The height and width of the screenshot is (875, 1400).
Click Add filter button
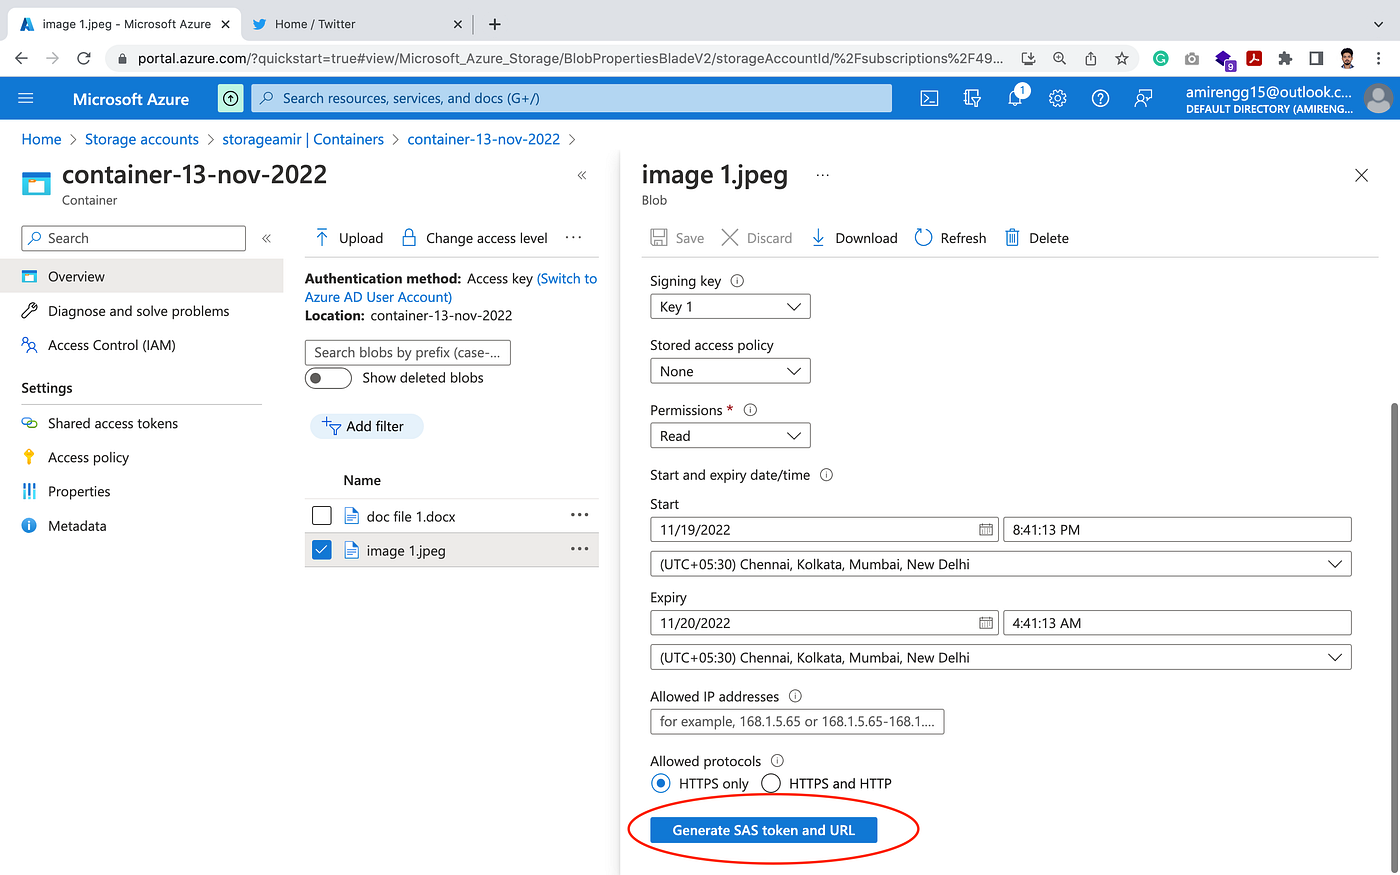point(366,426)
